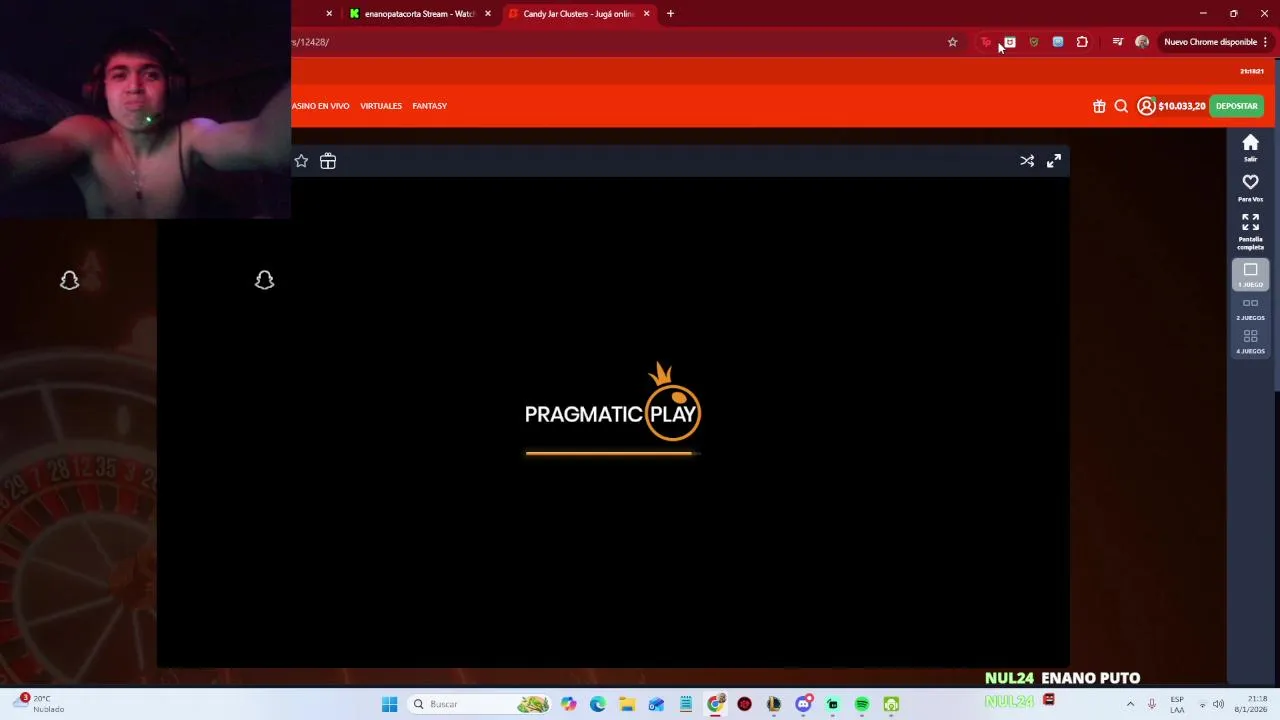Image resolution: width=1280 pixels, height=720 pixels.
Task: Open Chrome three-dot menu
Action: point(1265,42)
